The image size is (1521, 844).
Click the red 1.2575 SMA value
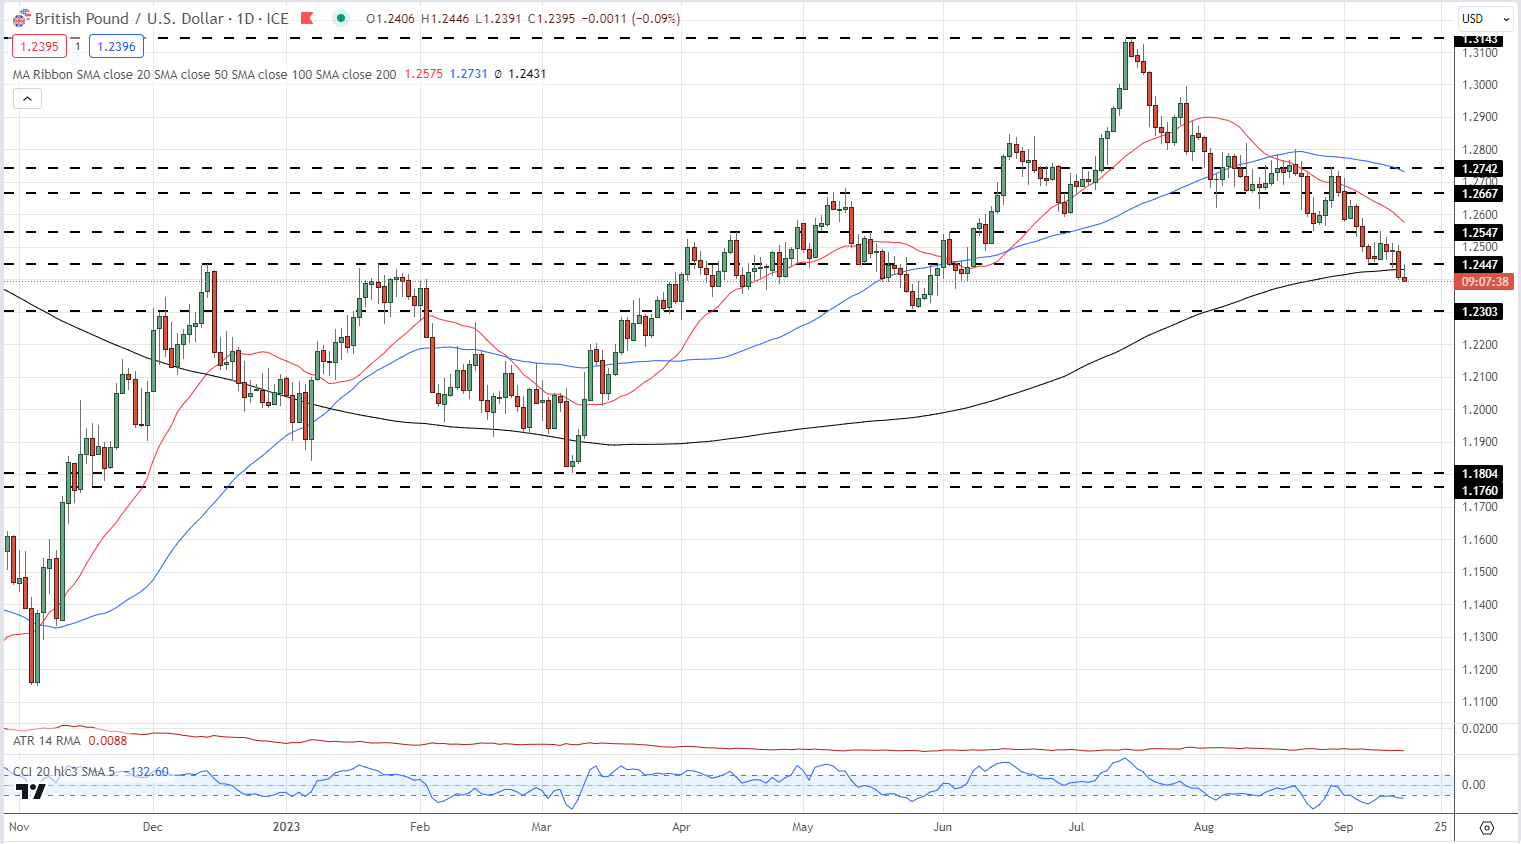(424, 74)
